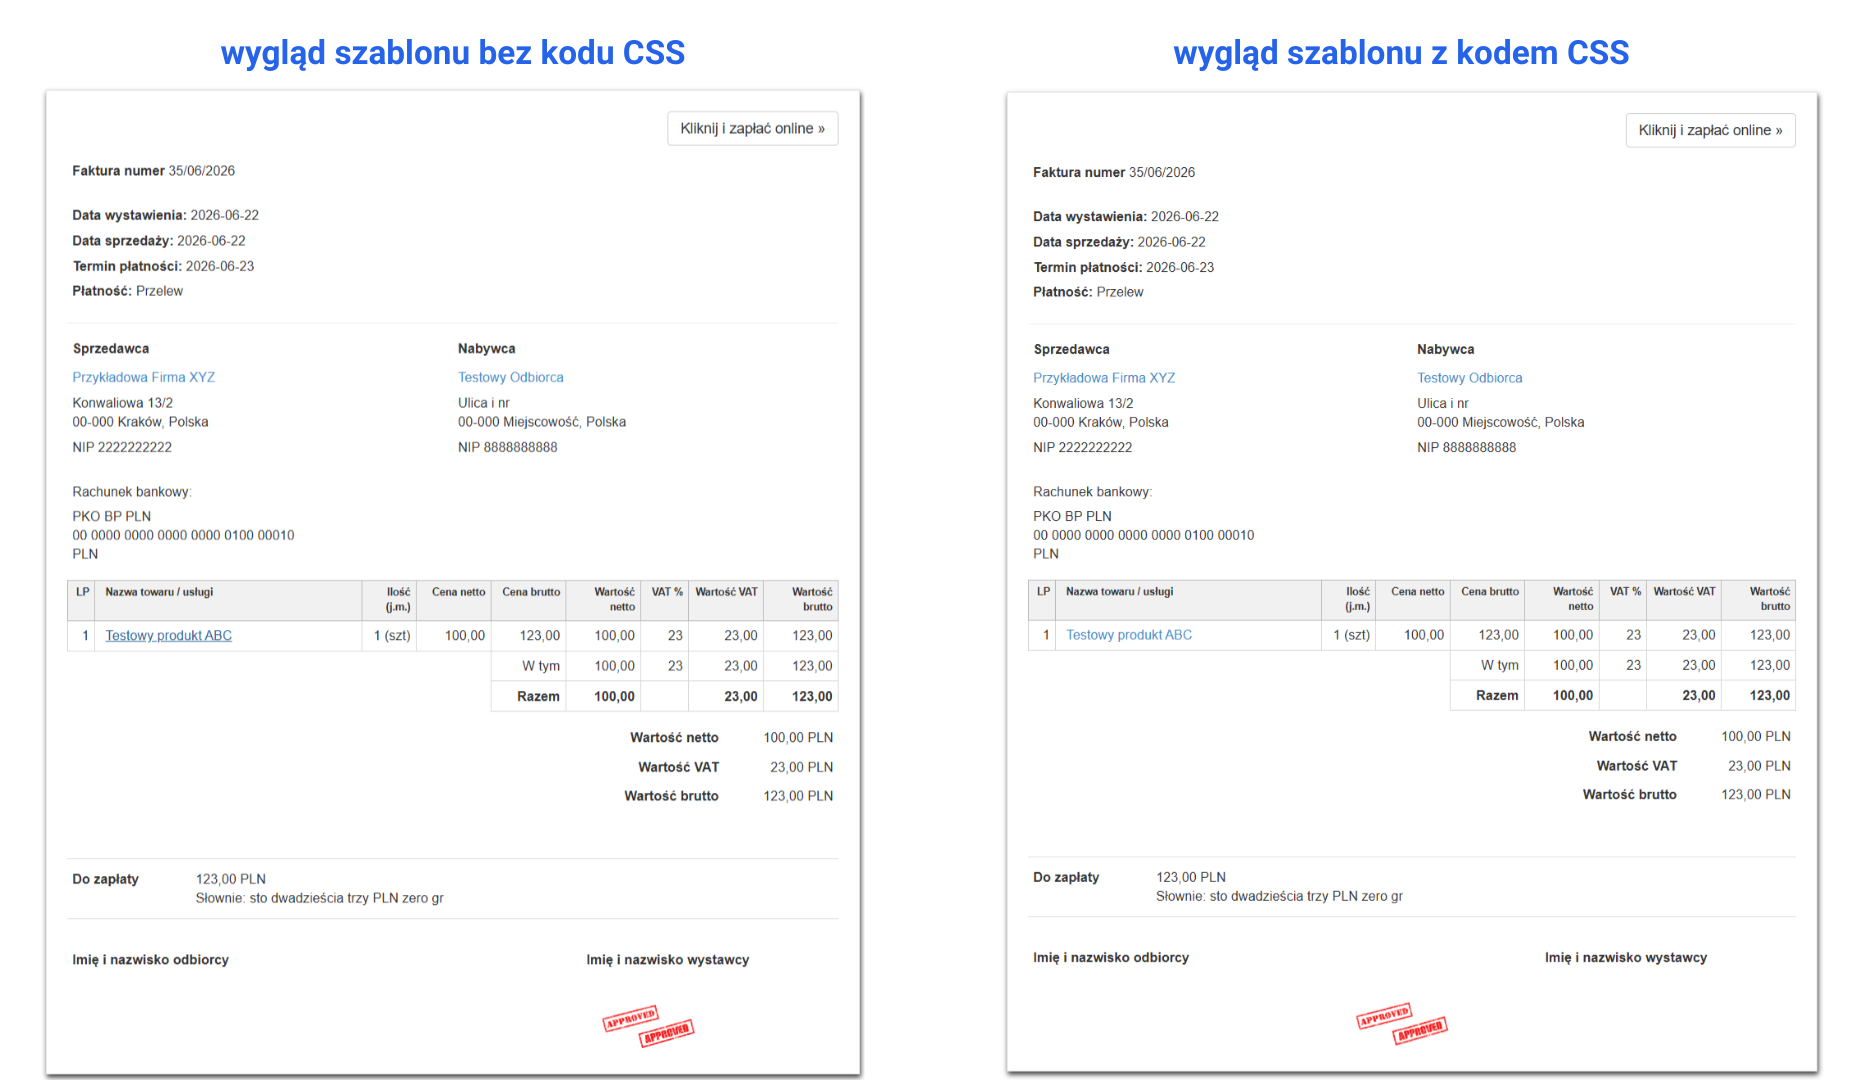
Task: Click 'NIP 2222222222' in left invoice
Action: coord(122,447)
